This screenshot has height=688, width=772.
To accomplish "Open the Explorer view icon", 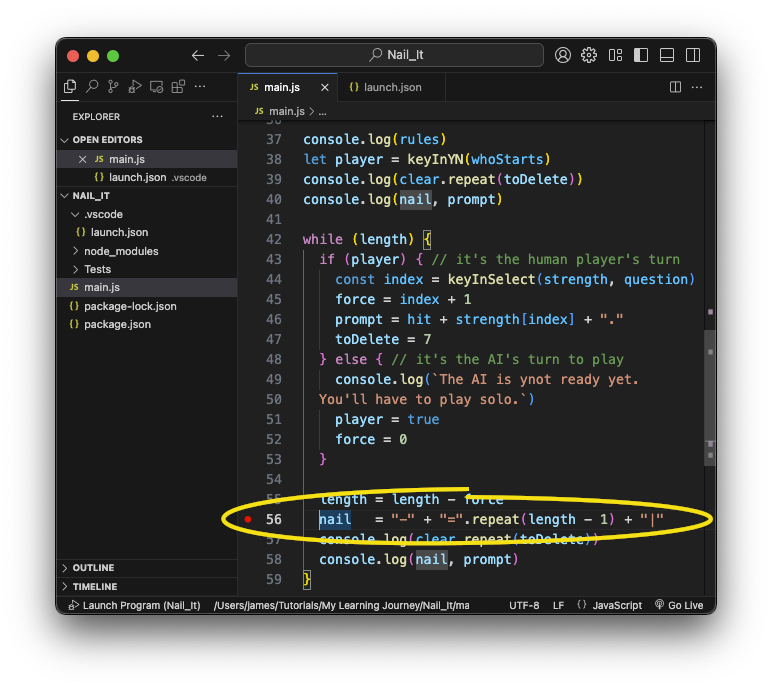I will pyautogui.click(x=70, y=87).
